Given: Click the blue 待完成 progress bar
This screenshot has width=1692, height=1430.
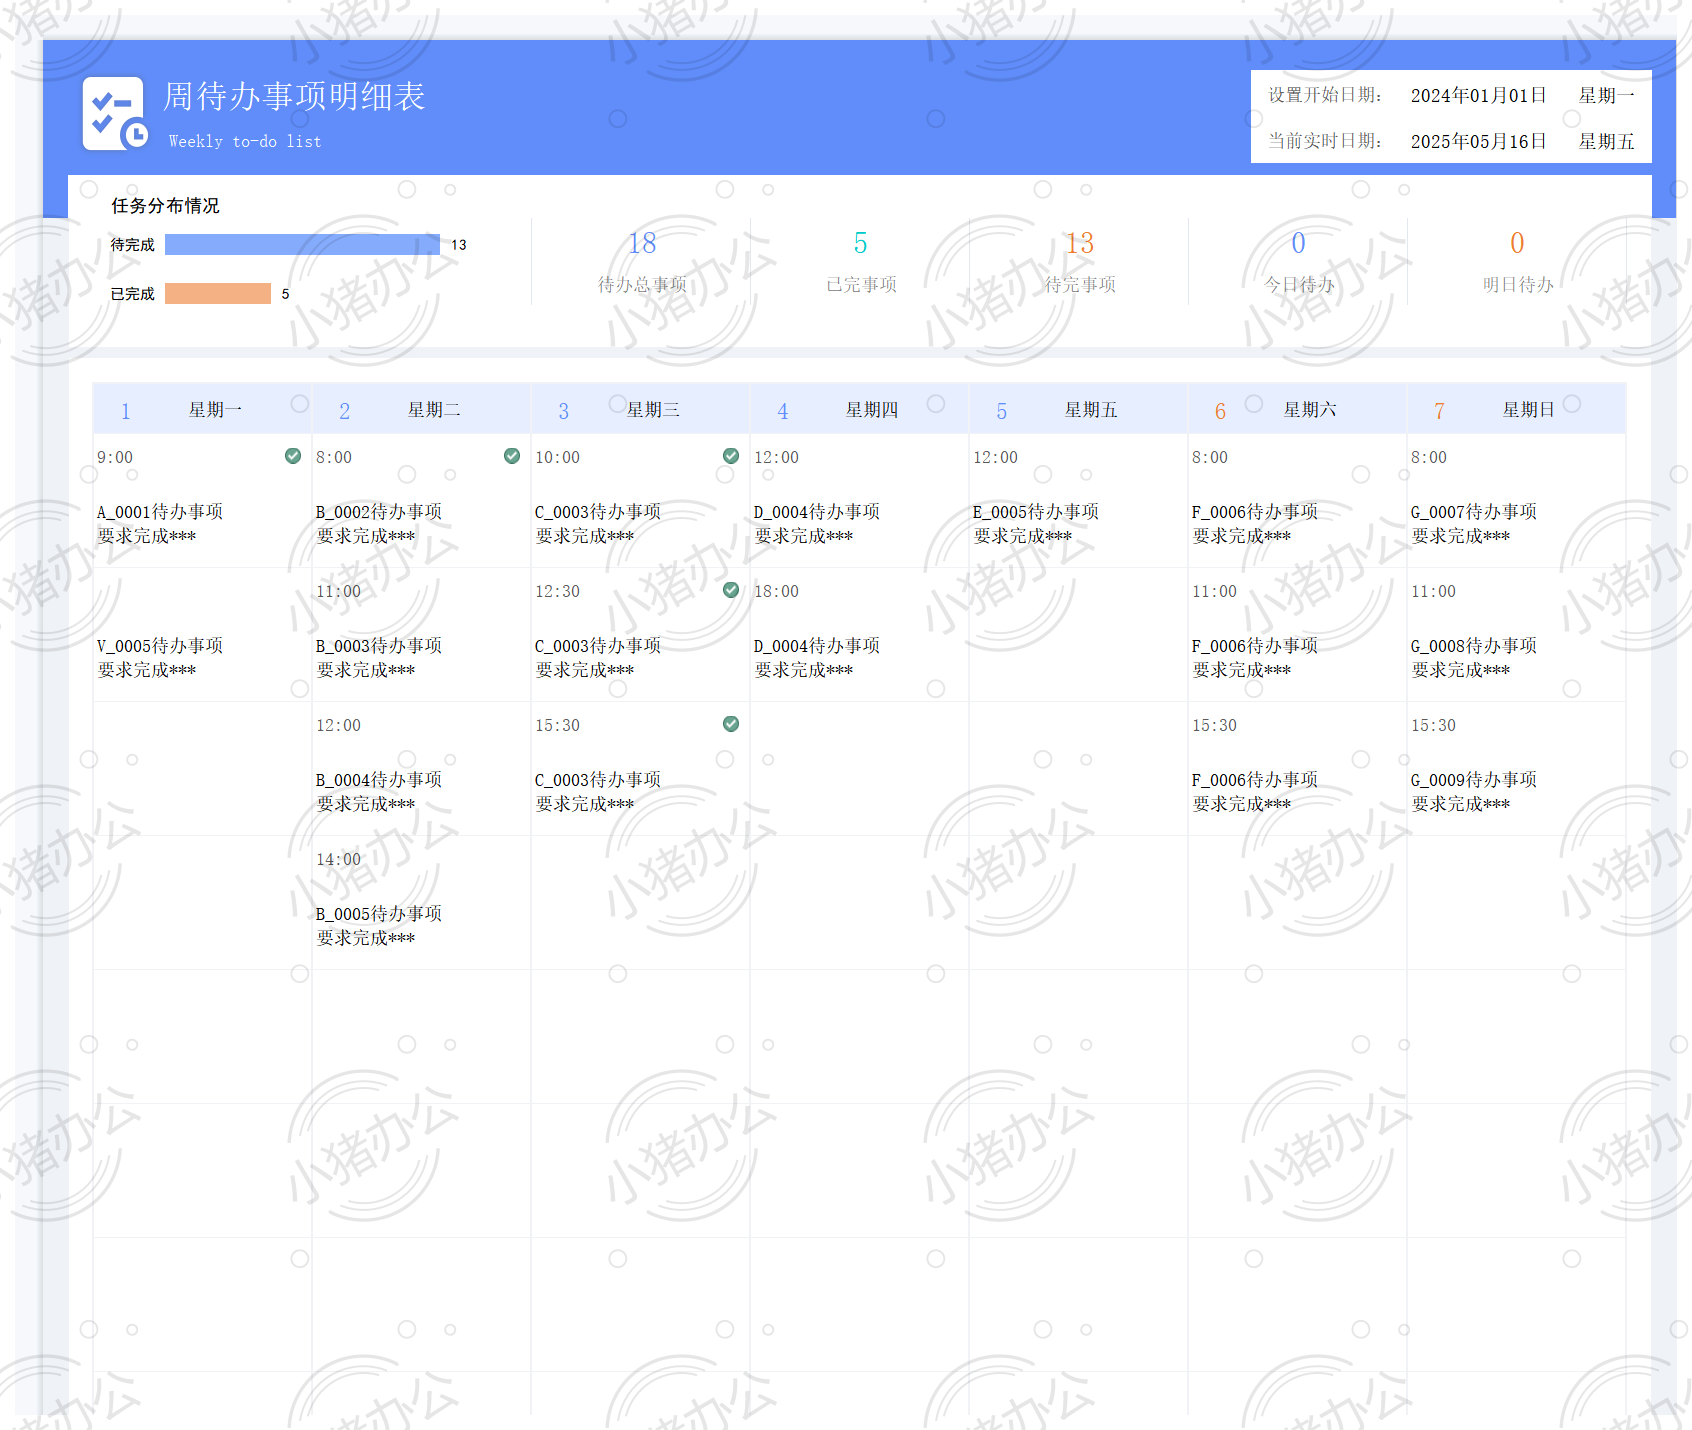Looking at the screenshot, I should click(302, 244).
